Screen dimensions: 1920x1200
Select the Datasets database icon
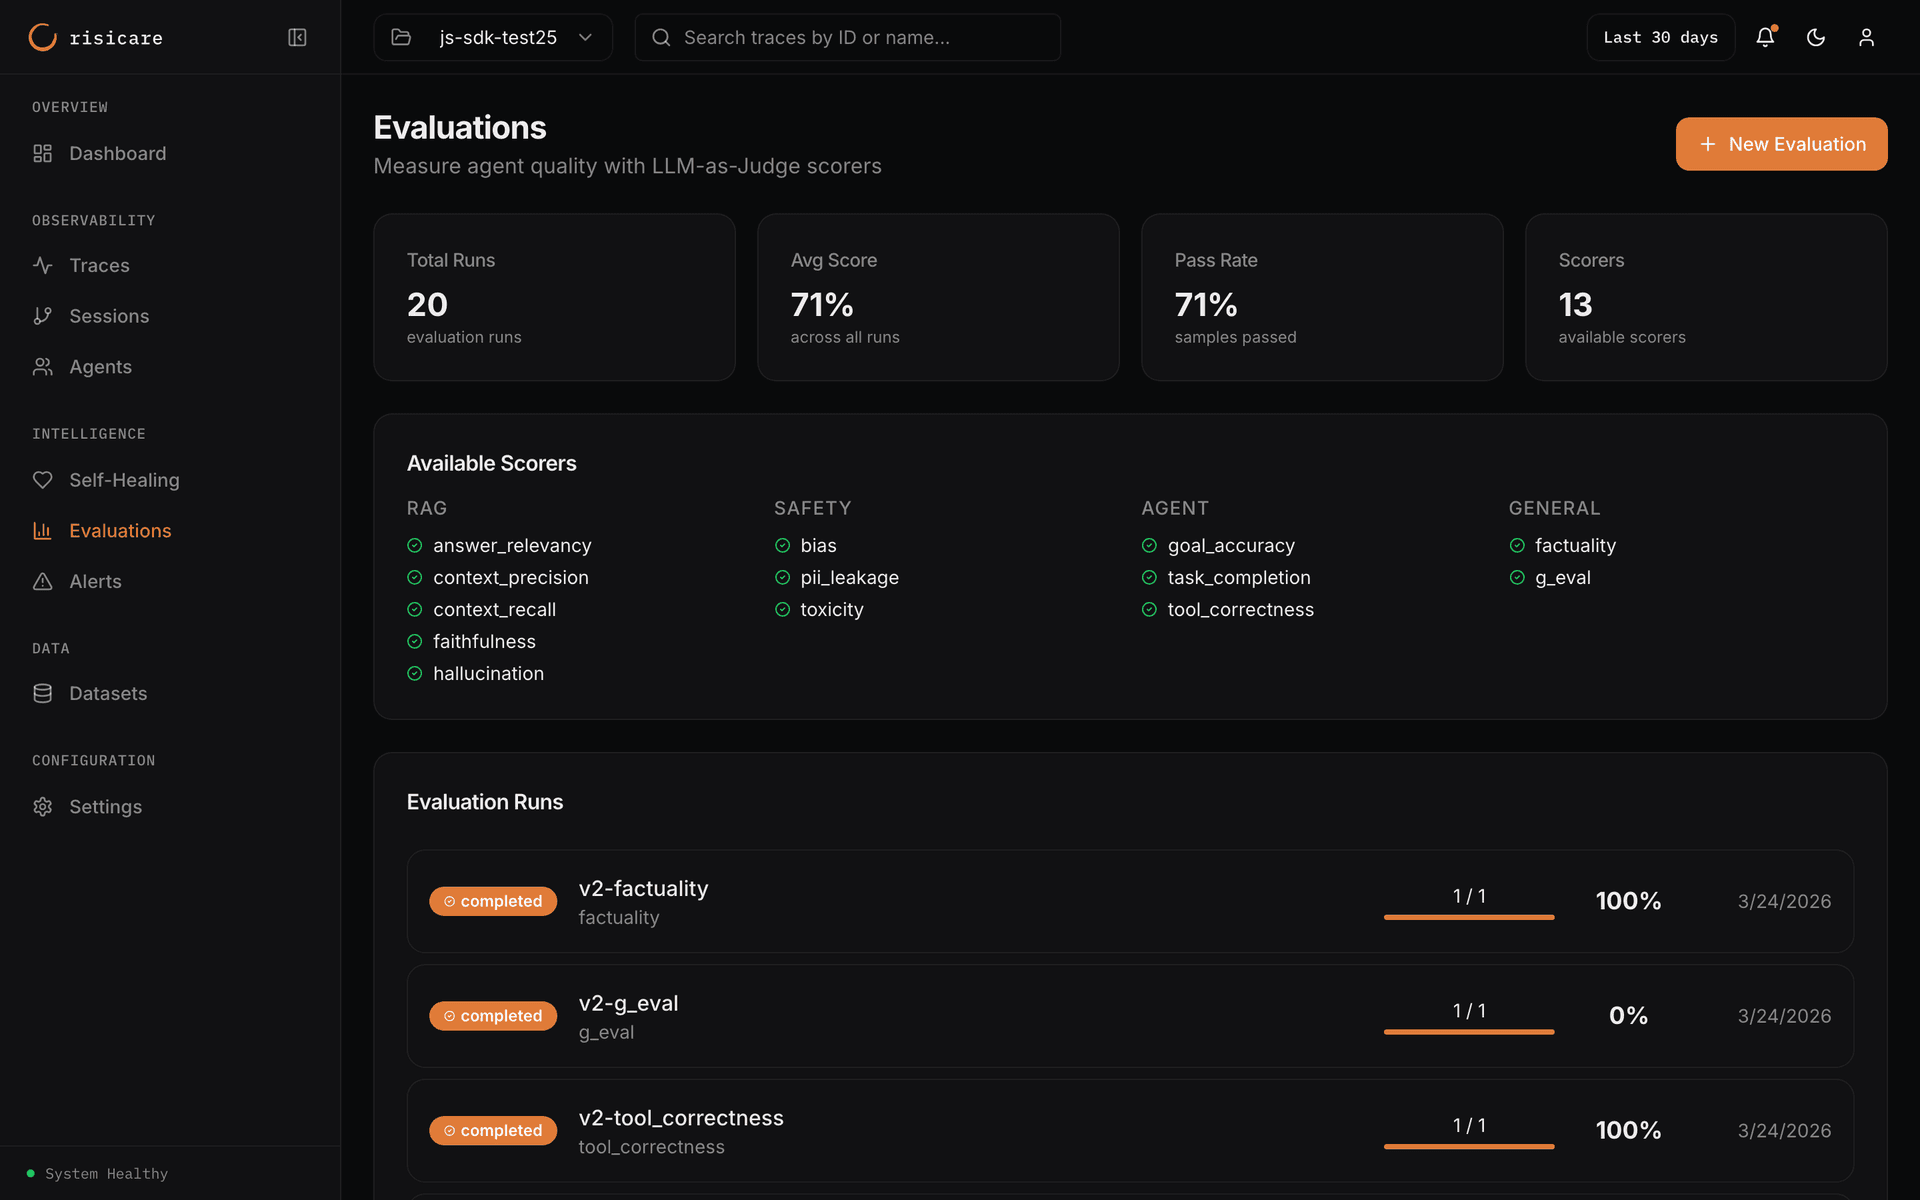point(43,693)
